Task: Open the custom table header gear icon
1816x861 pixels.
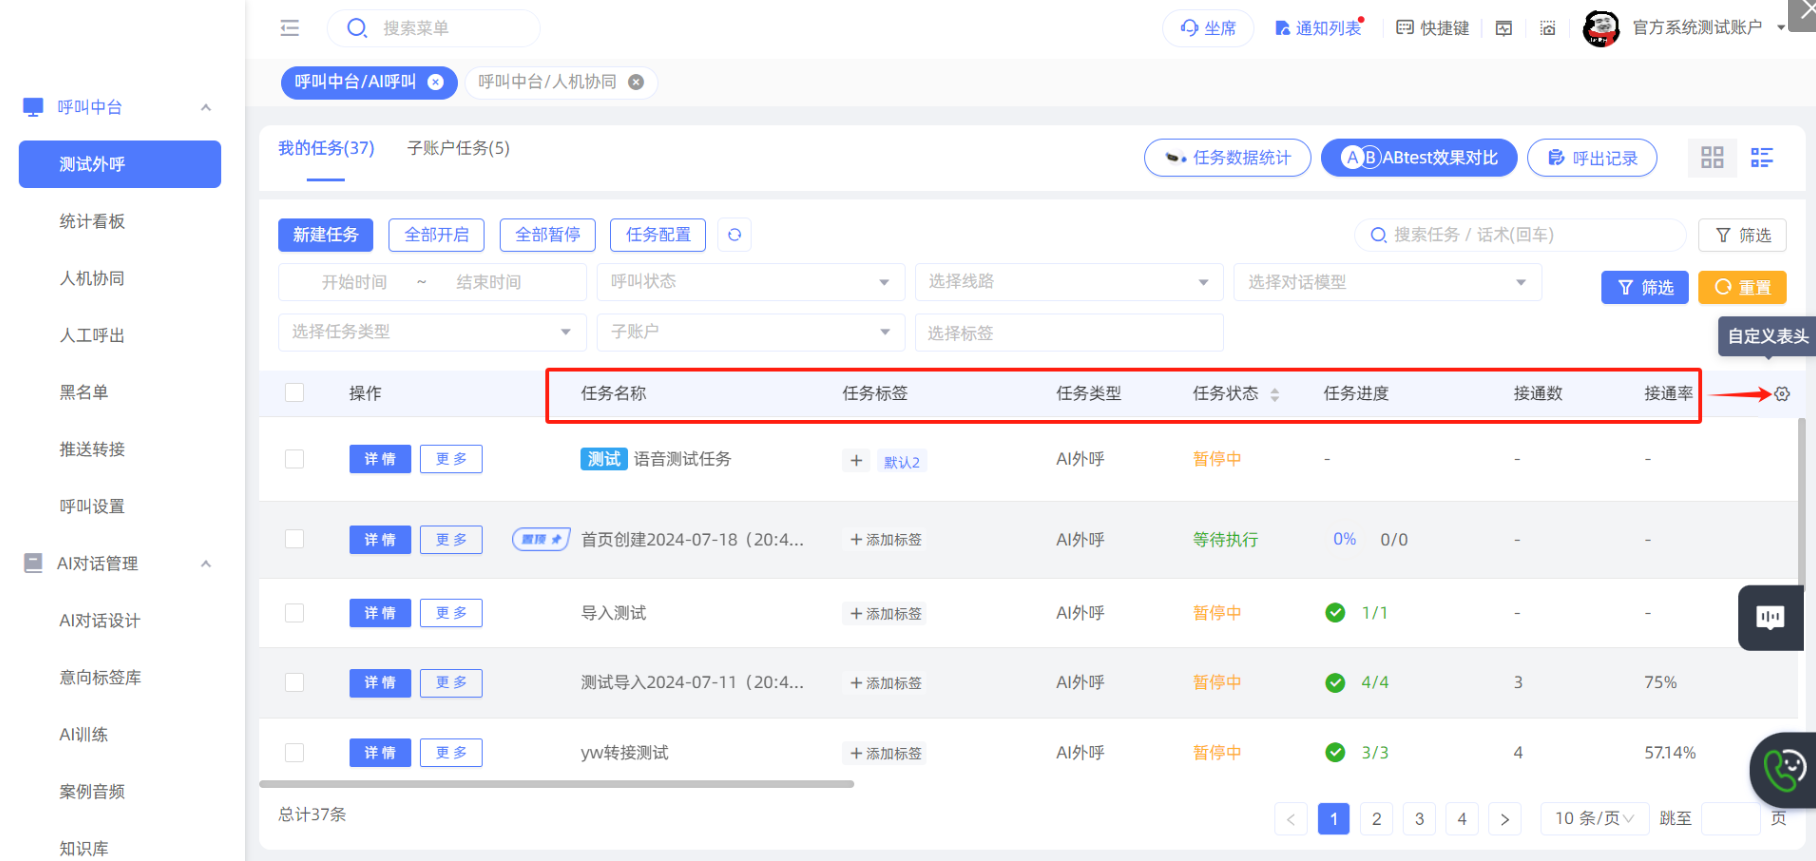Action: point(1782,394)
